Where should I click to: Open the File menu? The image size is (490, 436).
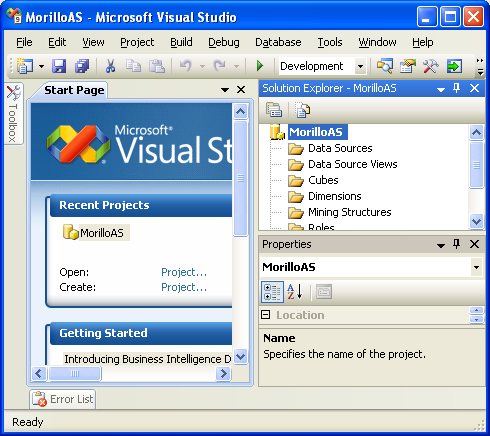tap(24, 42)
